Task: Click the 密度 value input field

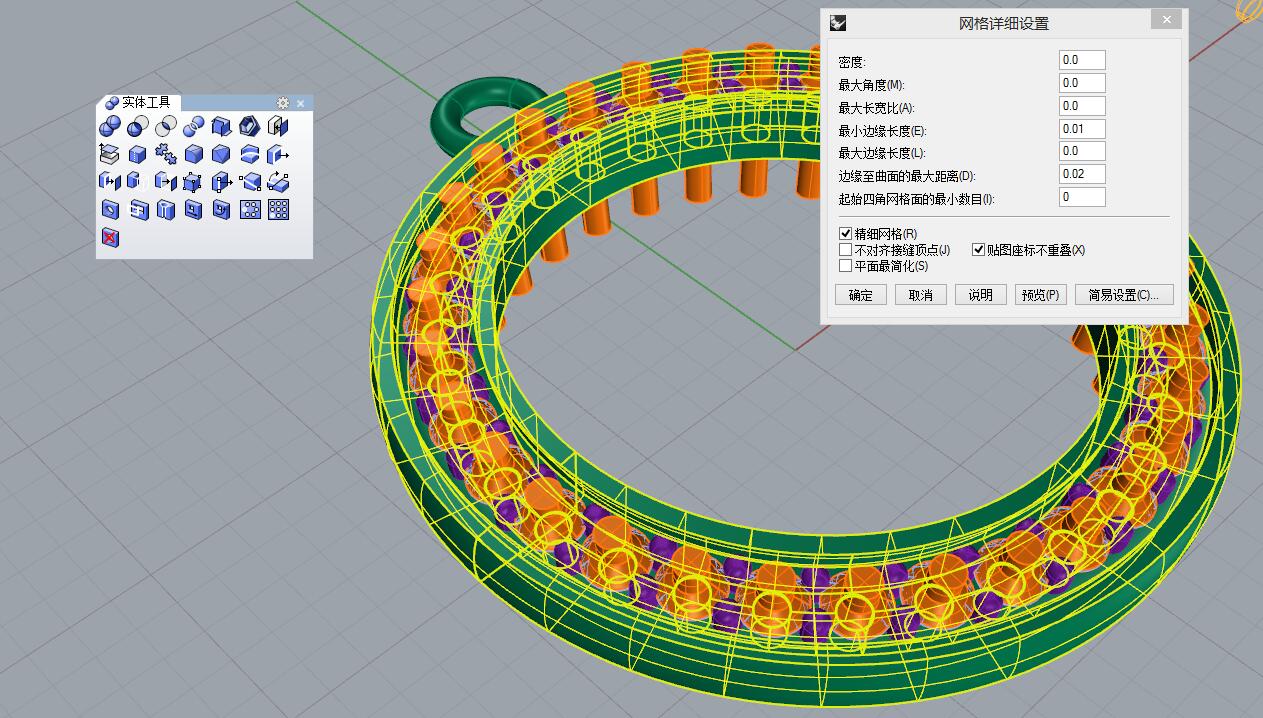Action: [x=1082, y=61]
